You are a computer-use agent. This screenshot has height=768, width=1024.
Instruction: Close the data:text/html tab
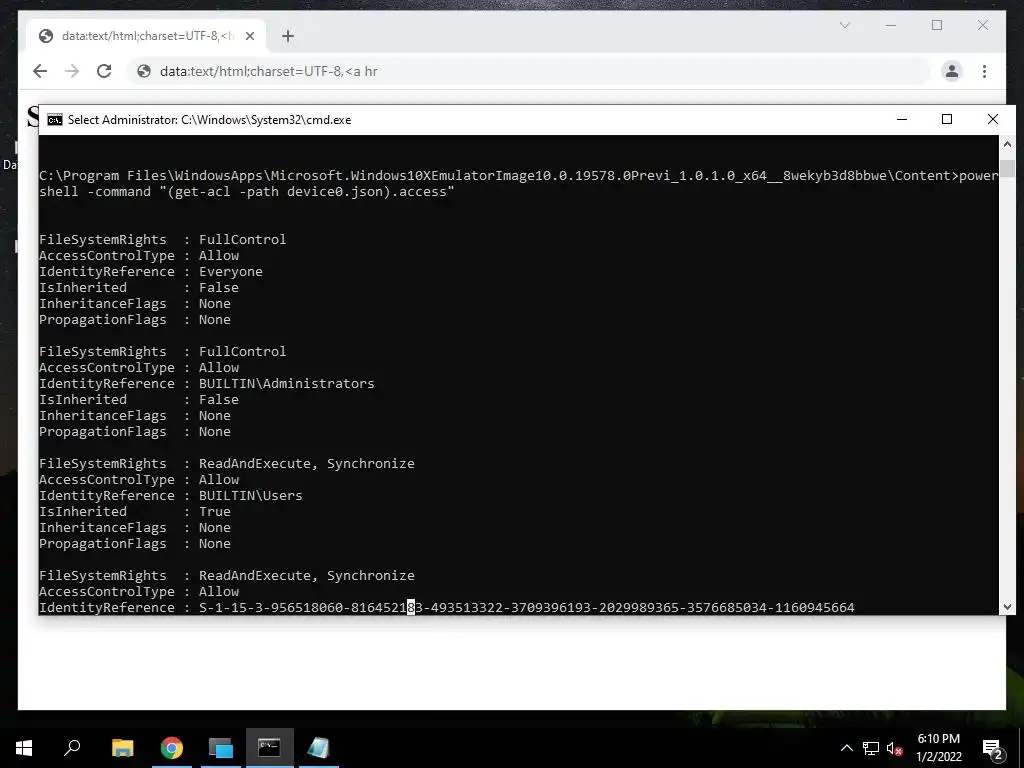(249, 36)
